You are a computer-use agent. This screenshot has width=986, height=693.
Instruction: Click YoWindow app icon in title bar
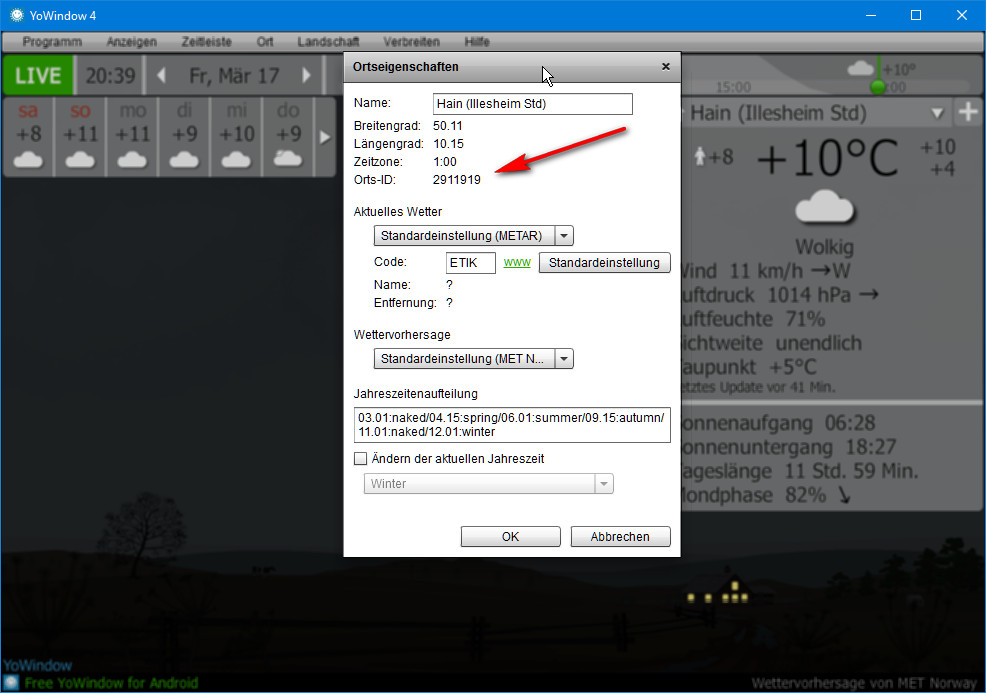[x=15, y=15]
